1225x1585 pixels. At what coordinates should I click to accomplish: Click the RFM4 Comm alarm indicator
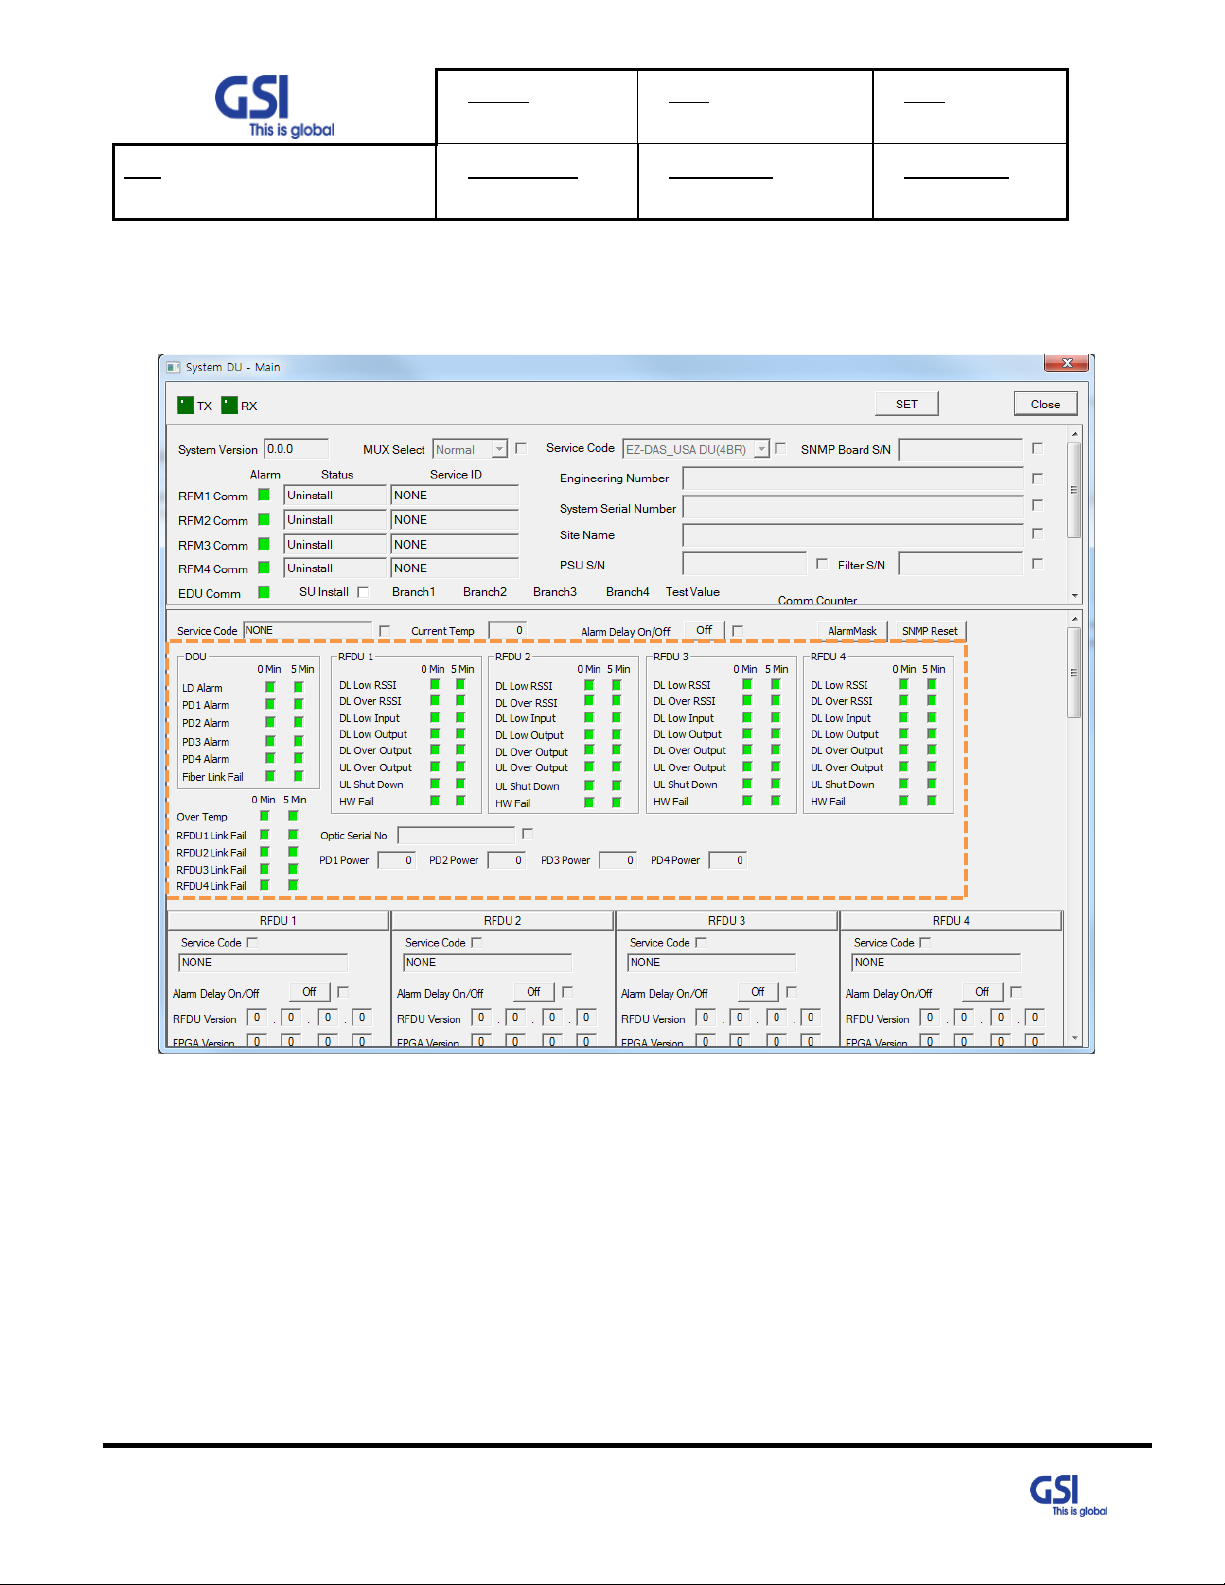tap(264, 567)
